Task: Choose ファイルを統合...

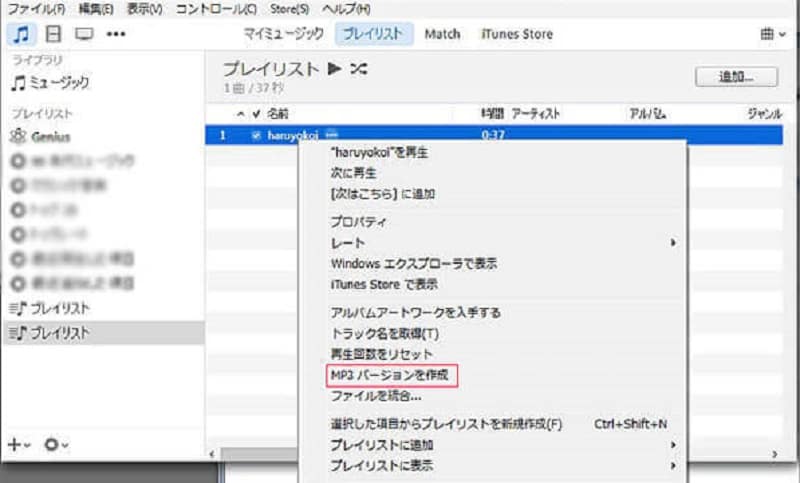Action: coord(376,396)
